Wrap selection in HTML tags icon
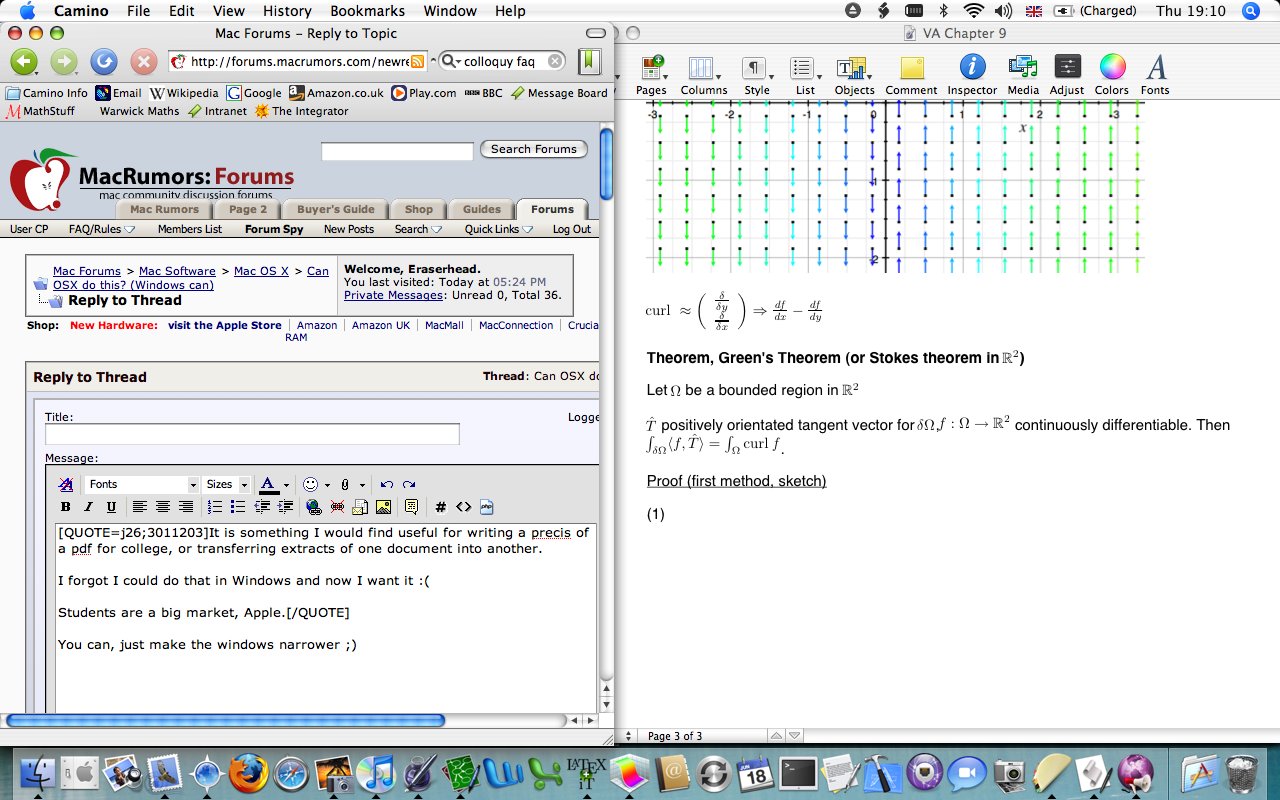The width and height of the screenshot is (1280, 800). tap(463, 507)
